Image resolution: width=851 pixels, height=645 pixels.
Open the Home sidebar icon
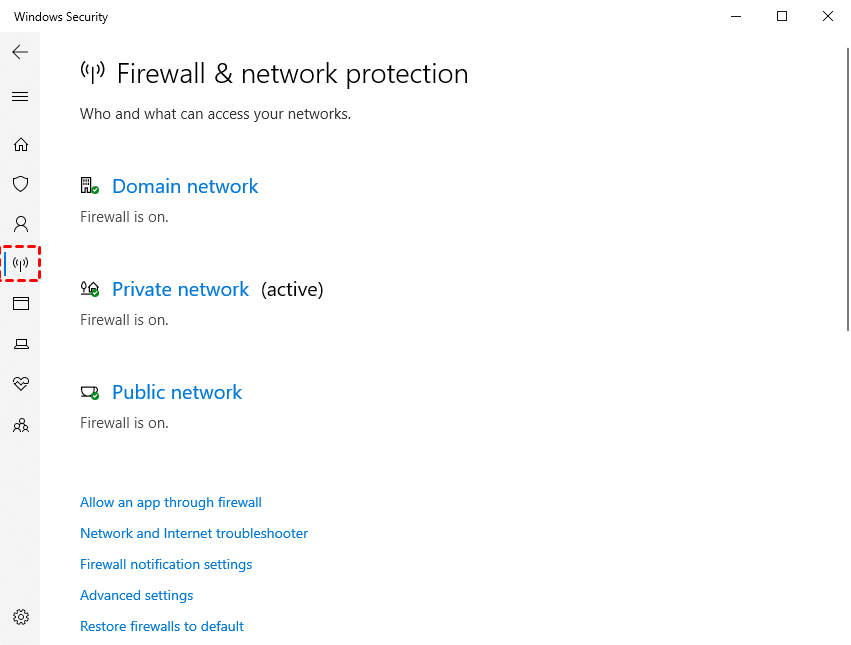click(20, 145)
